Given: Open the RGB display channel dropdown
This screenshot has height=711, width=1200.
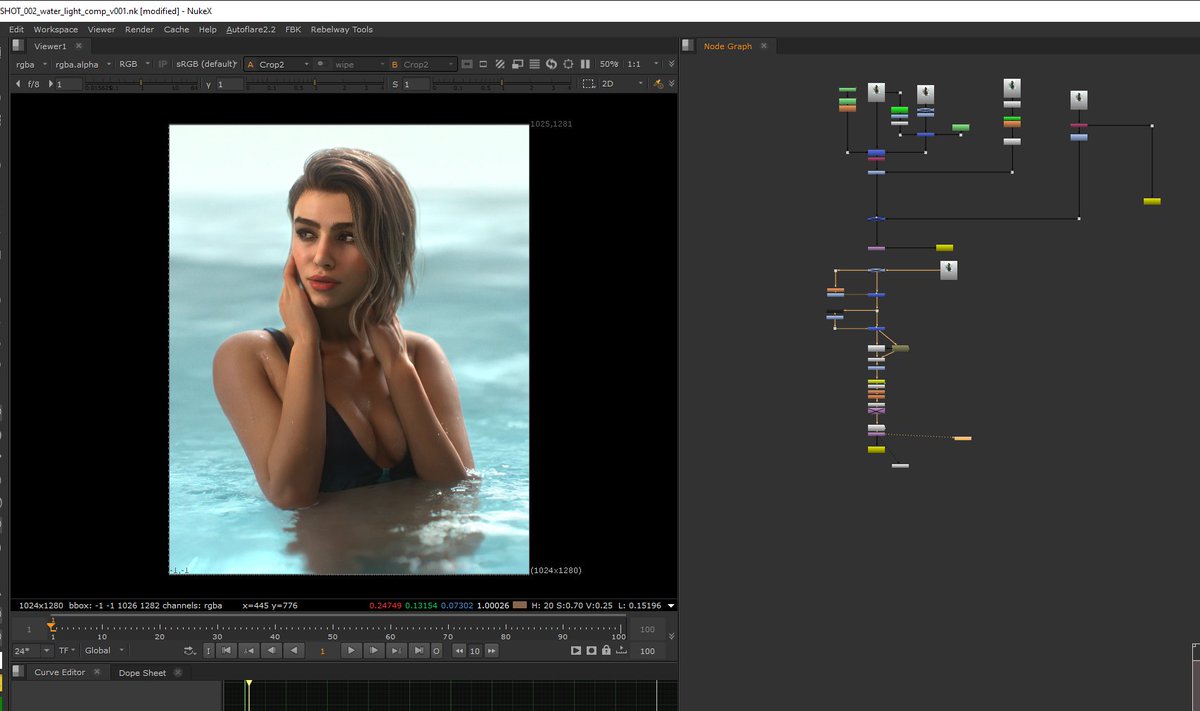Looking at the screenshot, I should click(x=135, y=64).
